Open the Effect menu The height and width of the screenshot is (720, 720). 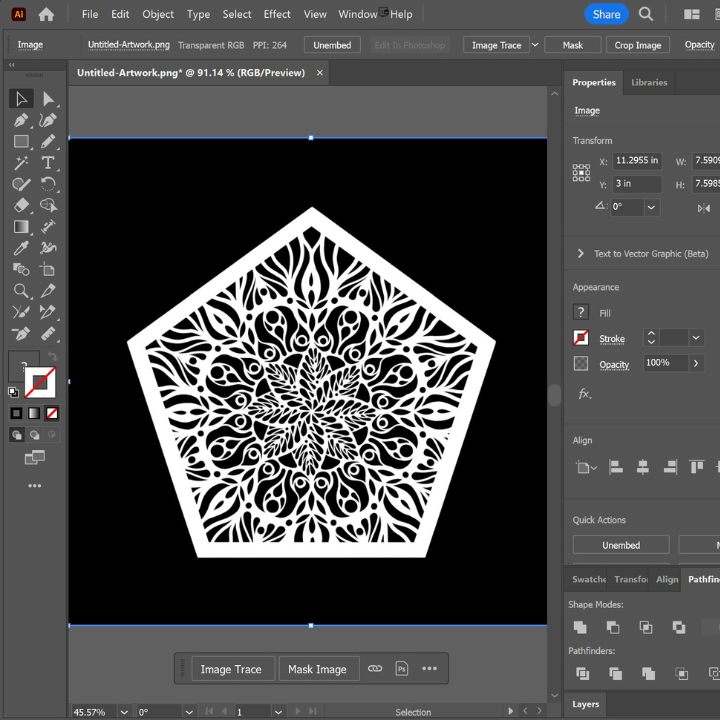277,14
